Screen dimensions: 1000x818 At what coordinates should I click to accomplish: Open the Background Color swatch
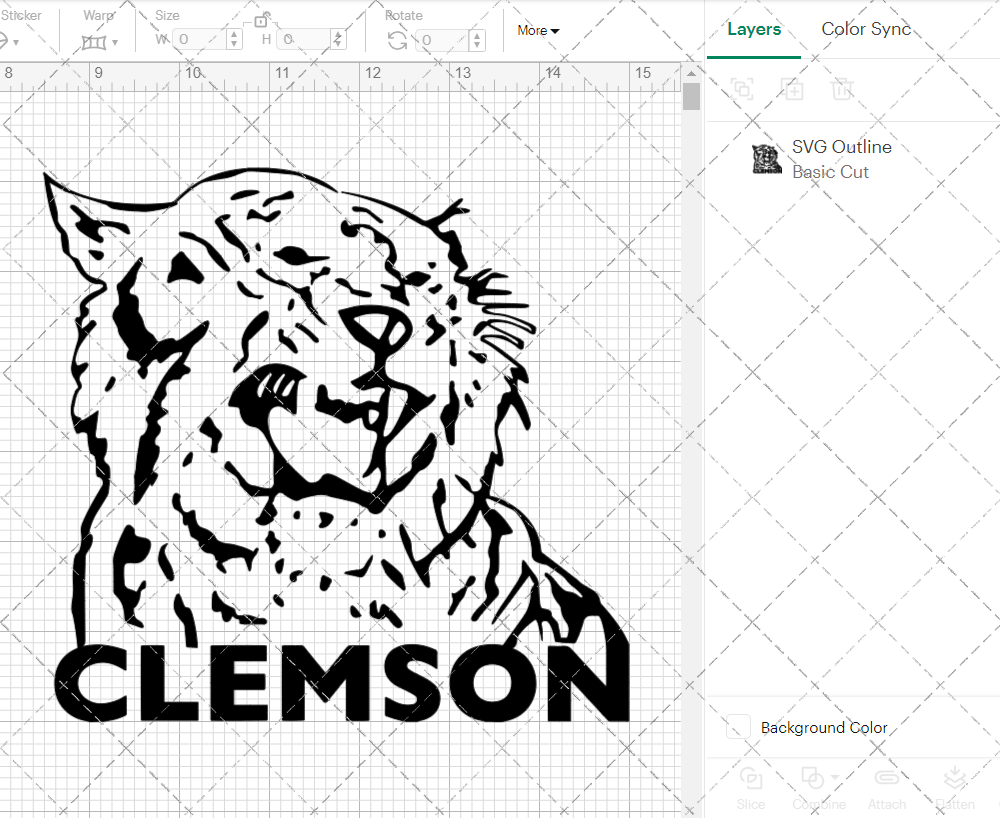tap(737, 728)
